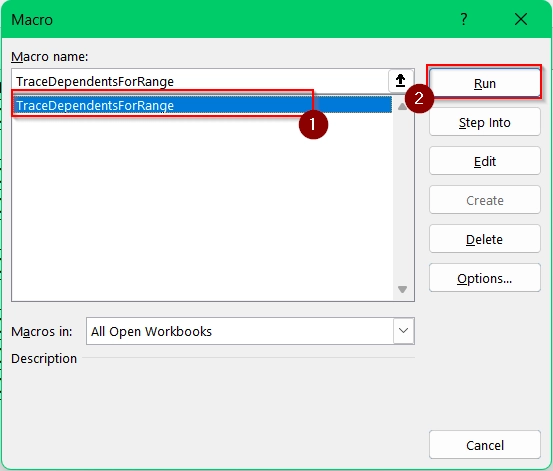Image resolution: width=553 pixels, height=471 pixels.
Task: Cancel the Macro dialog
Action: (485, 445)
